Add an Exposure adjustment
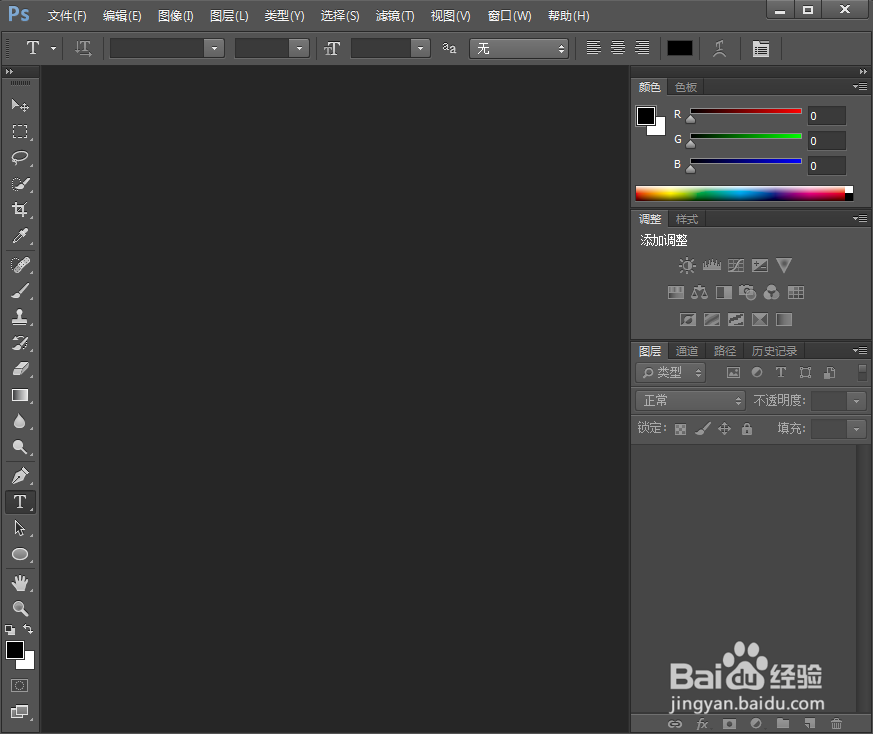This screenshot has height=734, width=873. pos(759,266)
